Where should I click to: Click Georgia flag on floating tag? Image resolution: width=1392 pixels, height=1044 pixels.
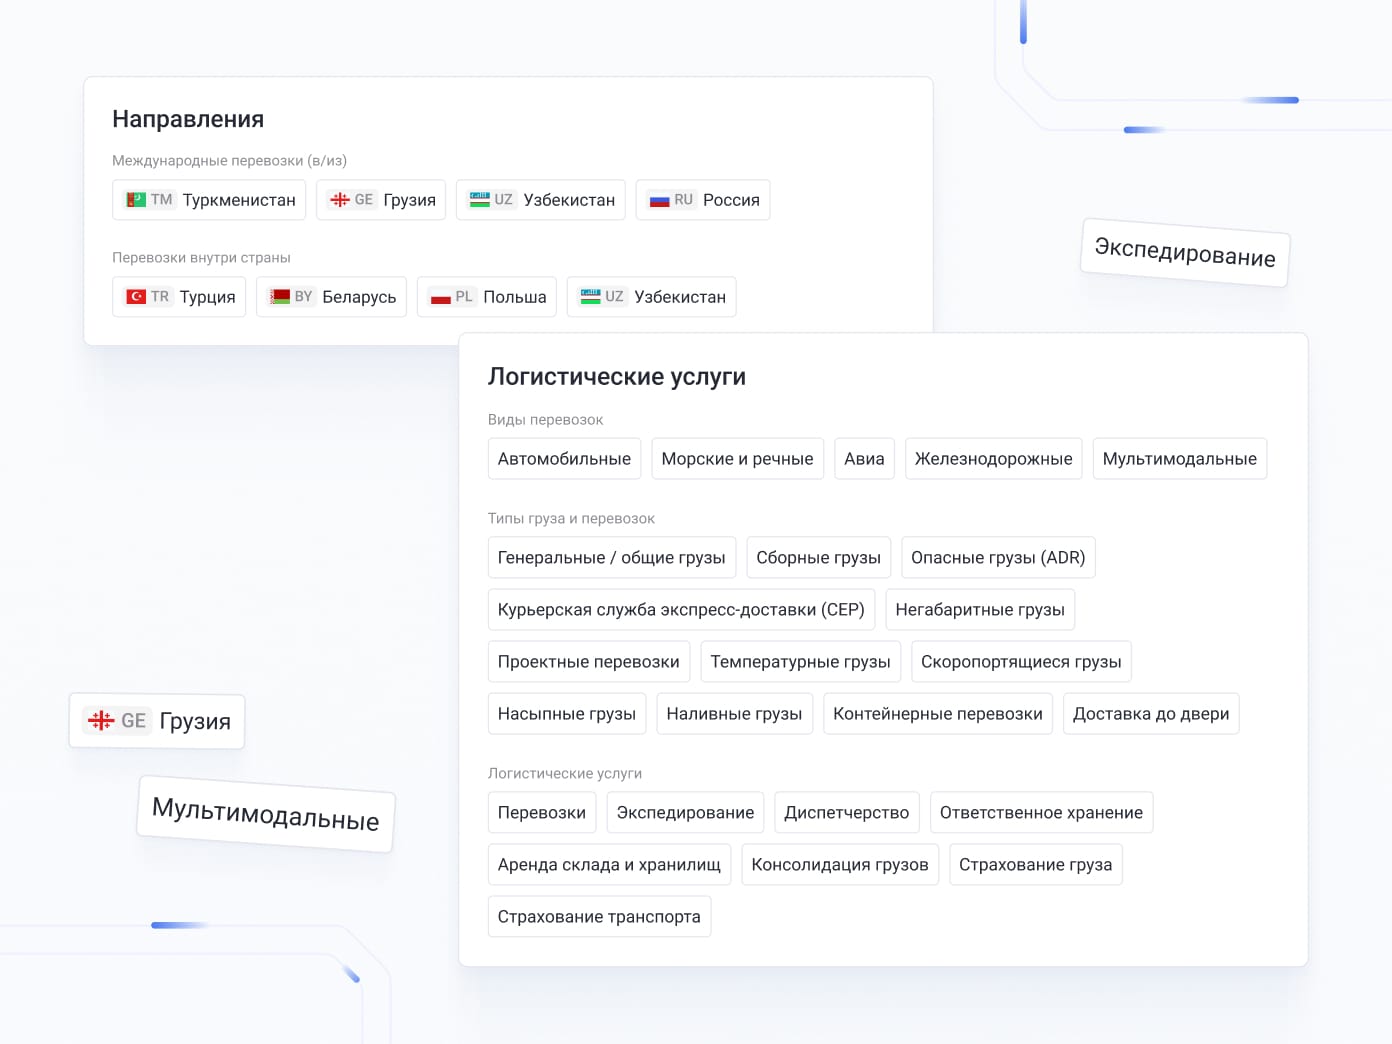[x=101, y=720]
